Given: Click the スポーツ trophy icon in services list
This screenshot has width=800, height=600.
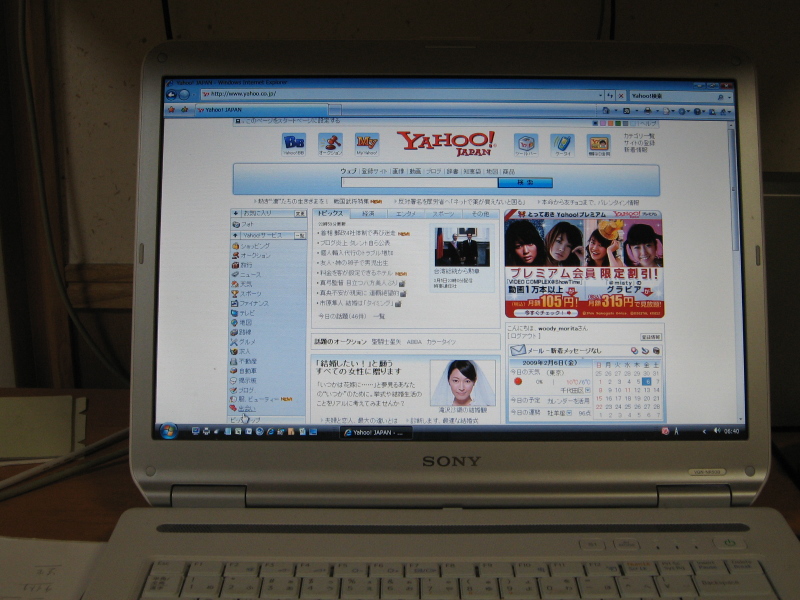Looking at the screenshot, I should click(235, 294).
